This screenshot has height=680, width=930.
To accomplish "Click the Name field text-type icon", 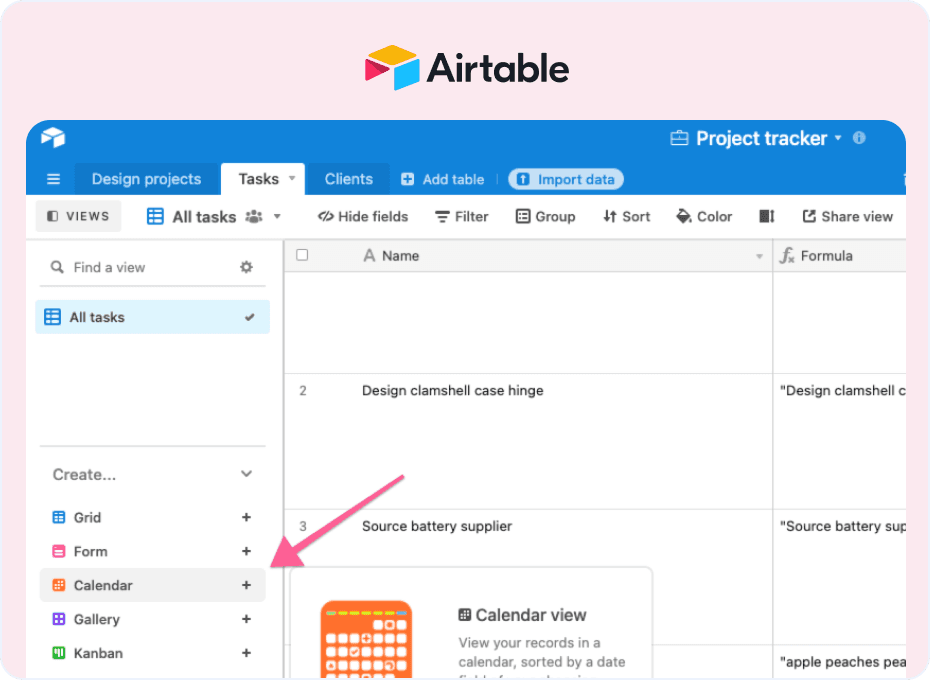I will pos(369,256).
